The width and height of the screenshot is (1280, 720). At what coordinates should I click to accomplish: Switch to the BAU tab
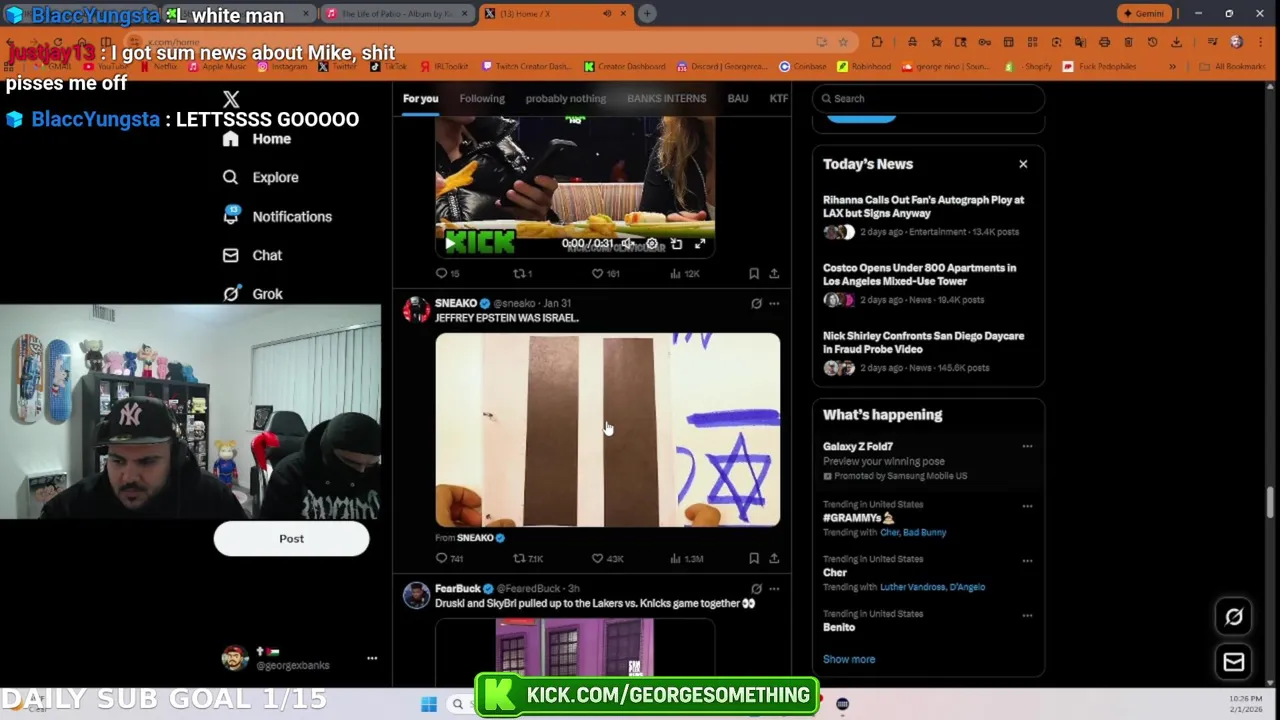(738, 99)
